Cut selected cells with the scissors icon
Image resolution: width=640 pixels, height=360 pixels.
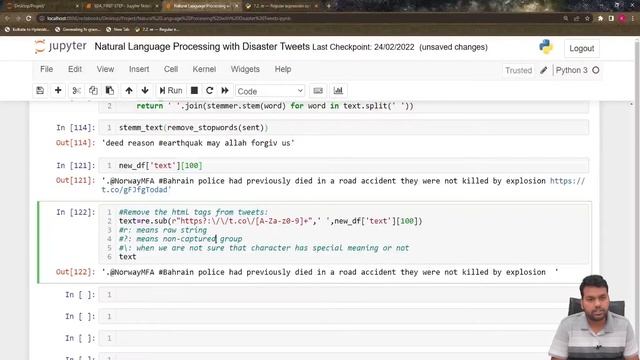pos(76,91)
